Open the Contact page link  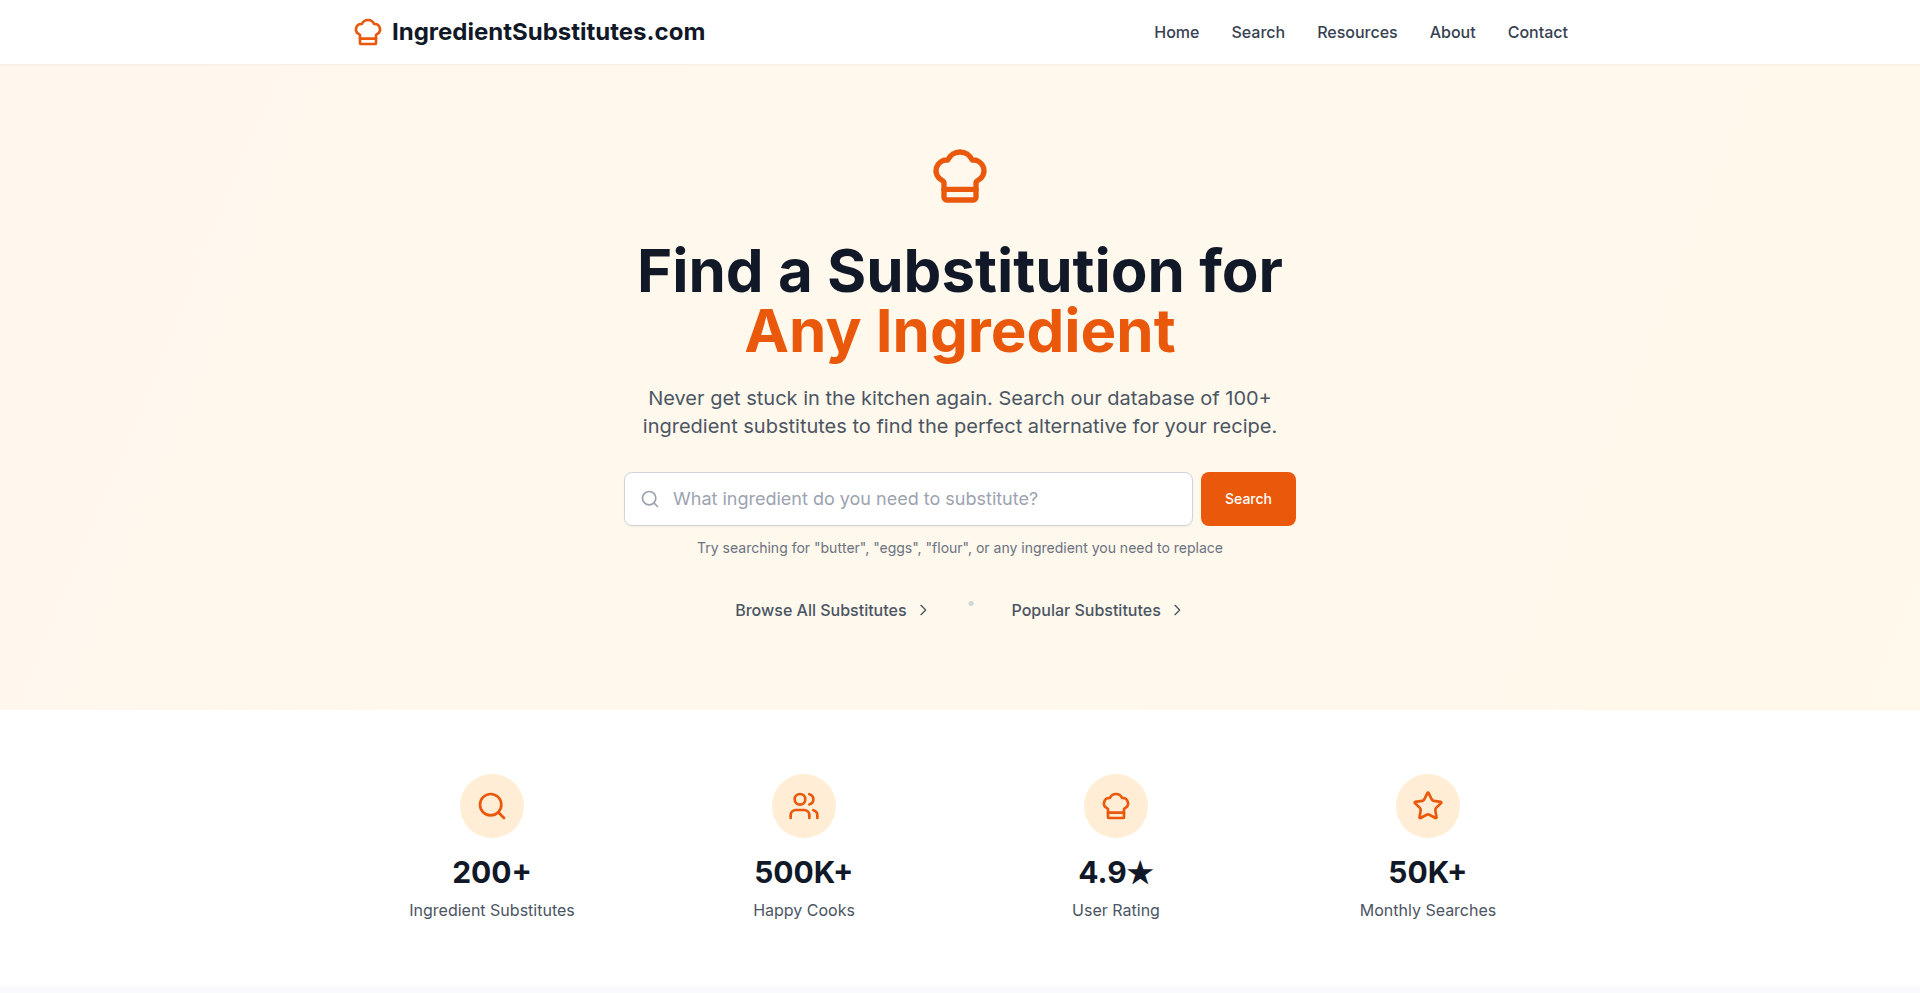coord(1537,32)
